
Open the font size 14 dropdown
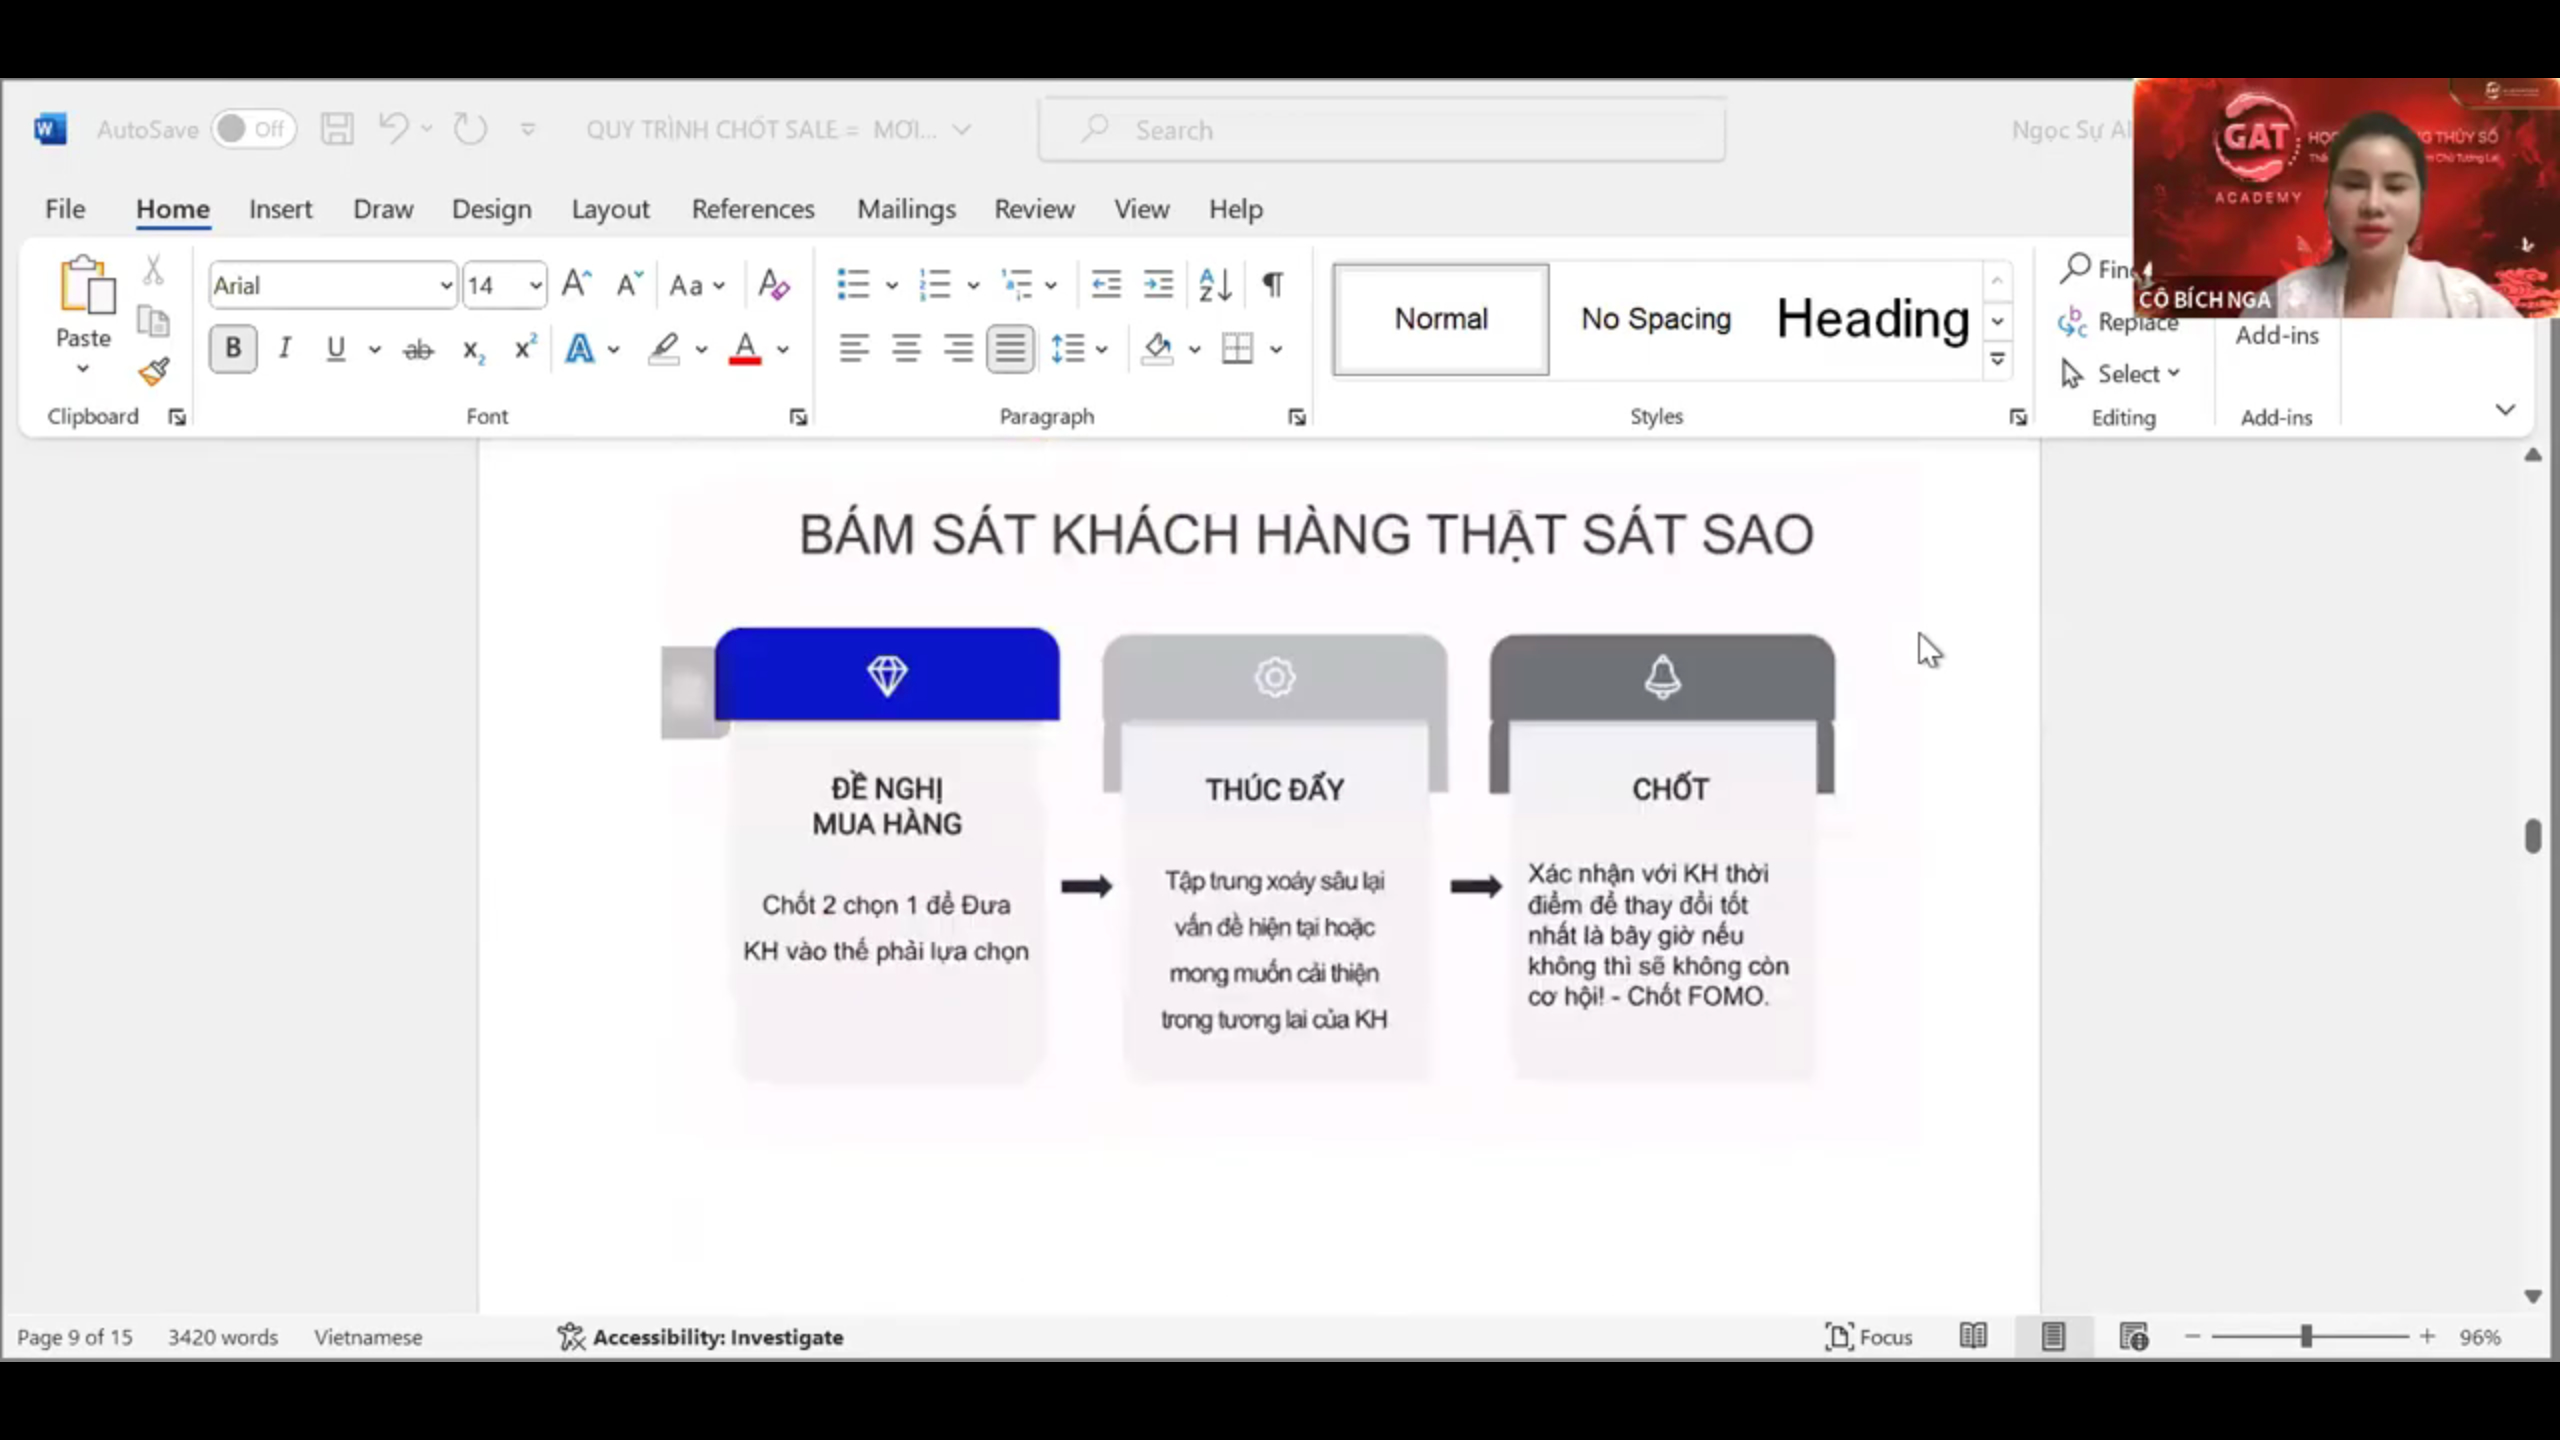pyautogui.click(x=535, y=286)
